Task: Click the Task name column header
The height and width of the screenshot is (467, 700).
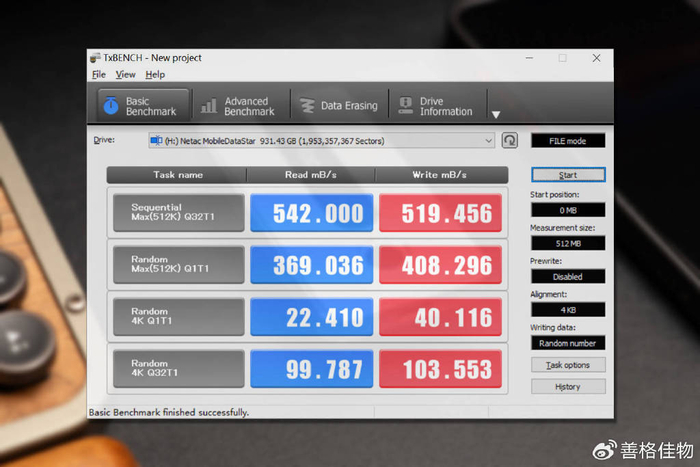Action: coord(177,175)
